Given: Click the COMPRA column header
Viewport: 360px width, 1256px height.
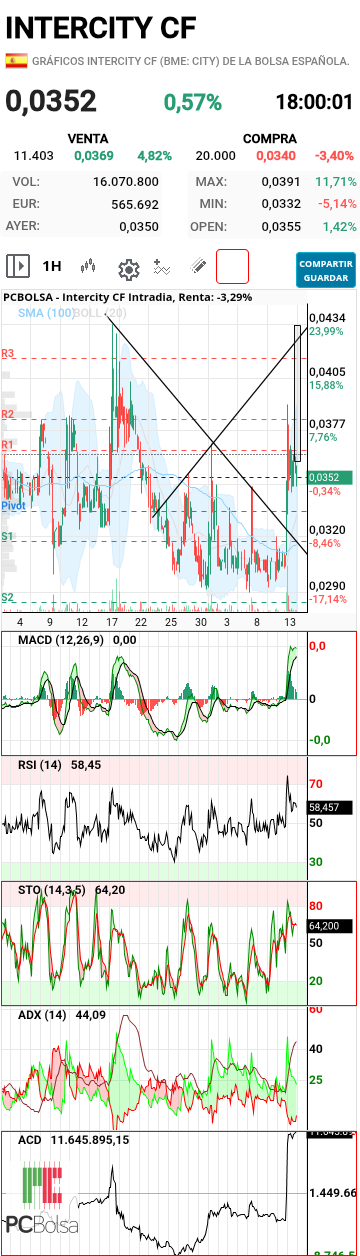Looking at the screenshot, I should pos(269,139).
